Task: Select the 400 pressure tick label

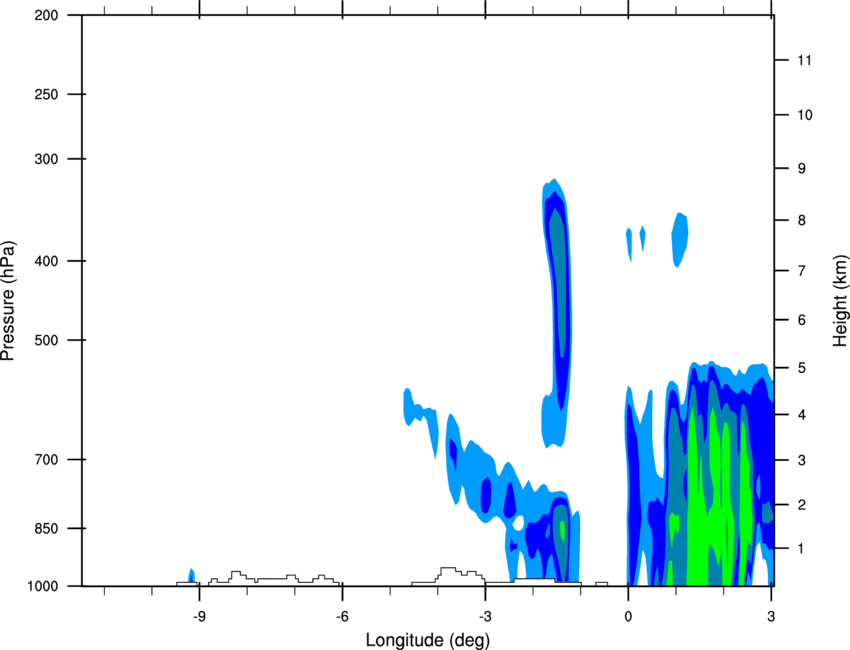Action: click(x=46, y=261)
